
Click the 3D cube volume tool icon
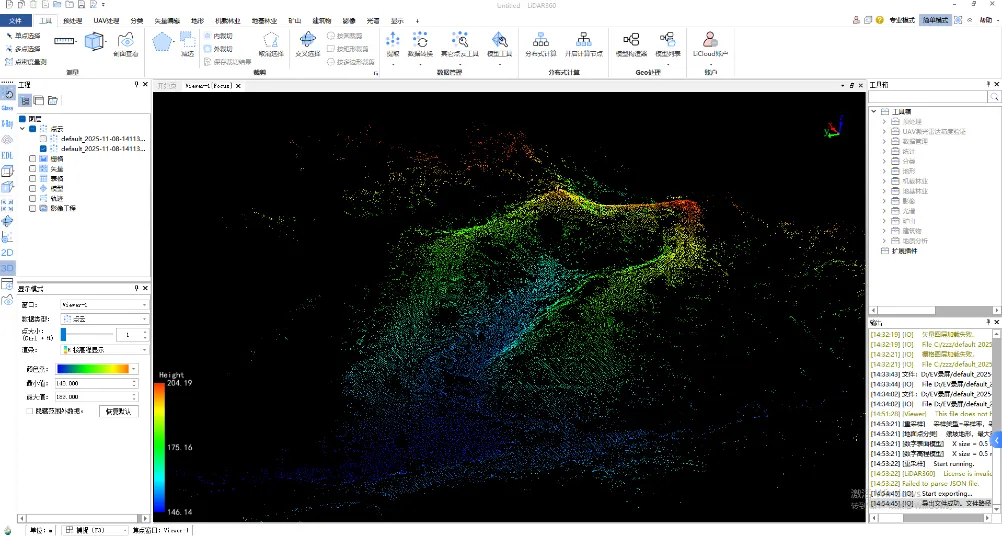pyautogui.click(x=95, y=42)
